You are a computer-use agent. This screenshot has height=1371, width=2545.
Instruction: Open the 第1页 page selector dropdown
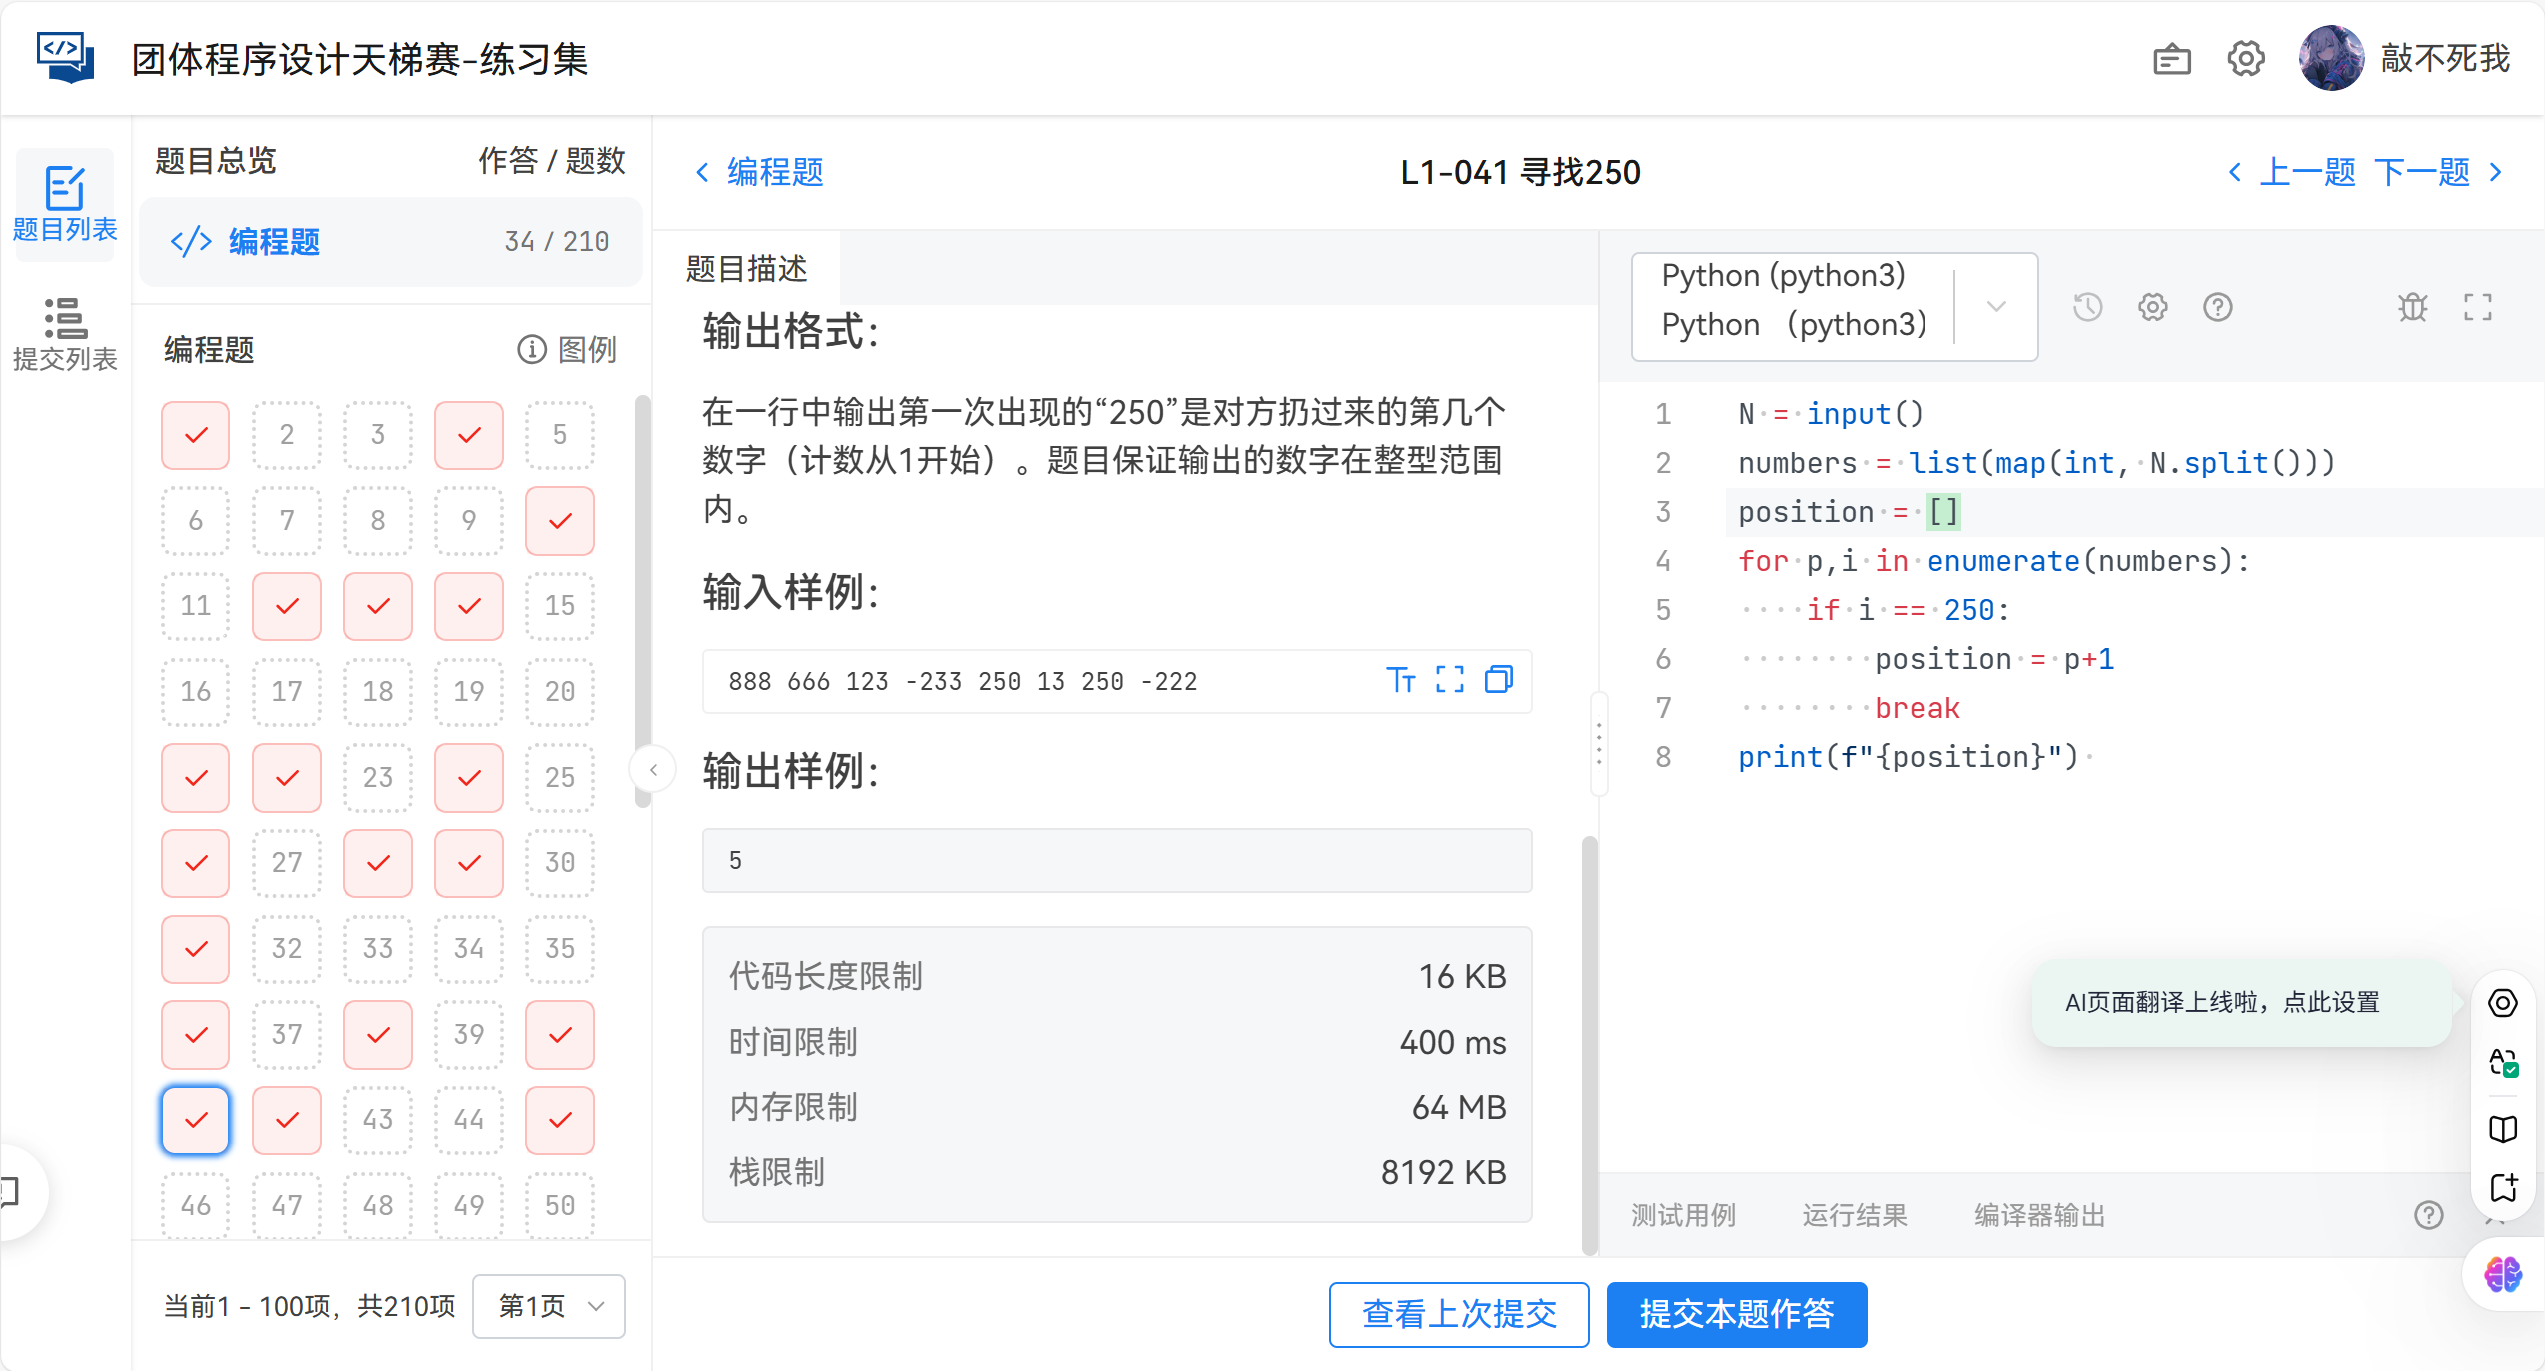549,1306
